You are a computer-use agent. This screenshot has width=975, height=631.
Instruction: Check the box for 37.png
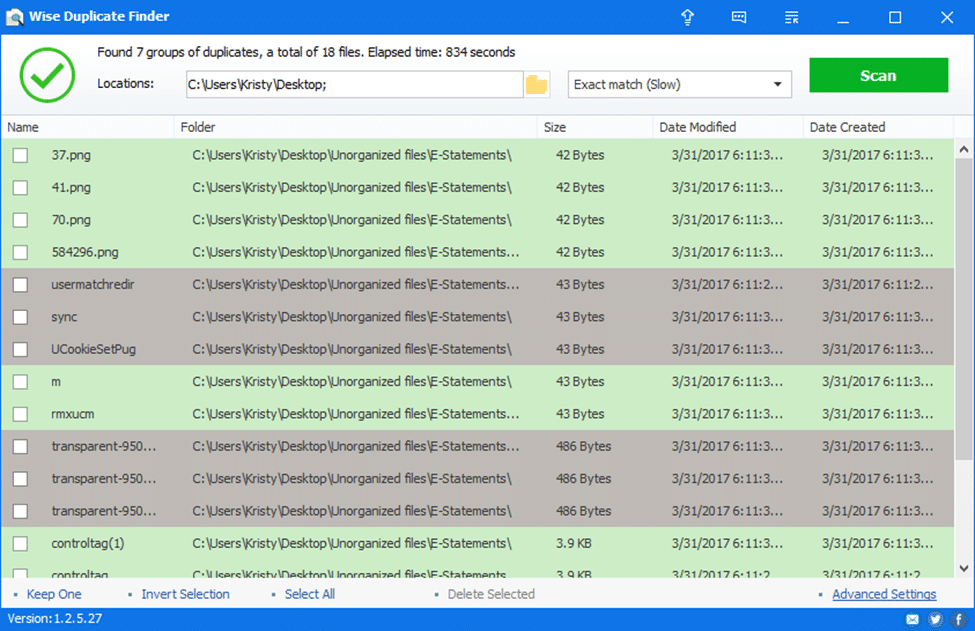pyautogui.click(x=20, y=155)
